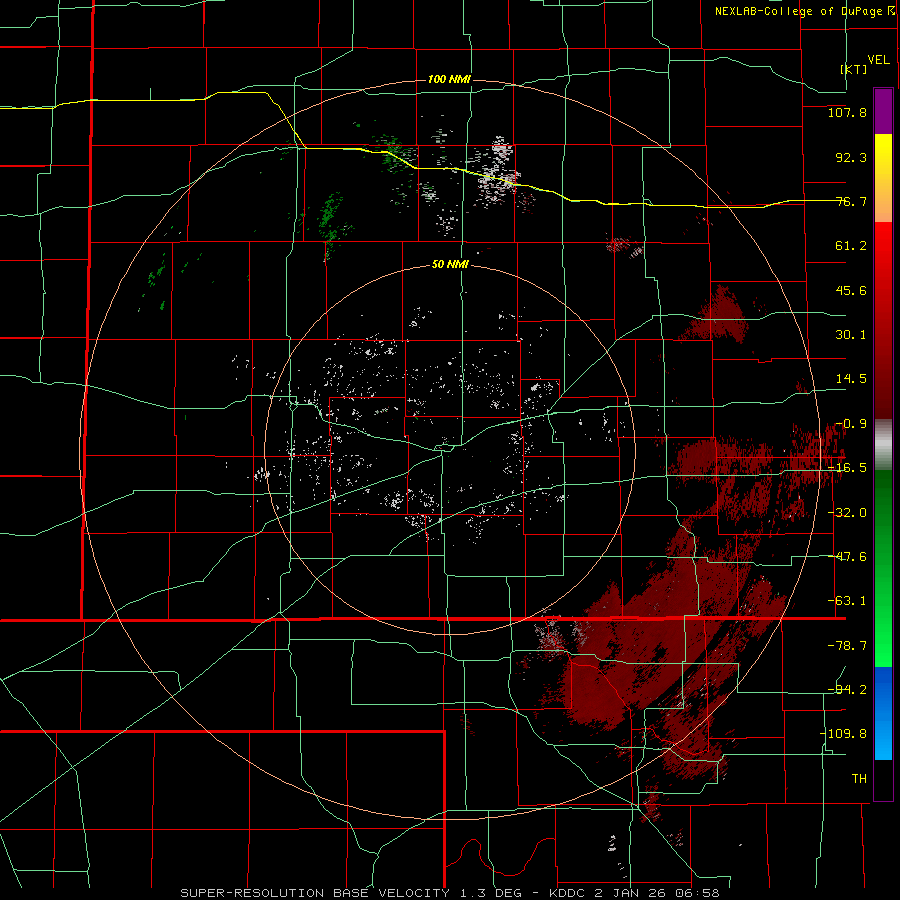Click the -47.6 velocity scale value
Image resolution: width=900 pixels, height=900 pixels.
(x=847, y=557)
